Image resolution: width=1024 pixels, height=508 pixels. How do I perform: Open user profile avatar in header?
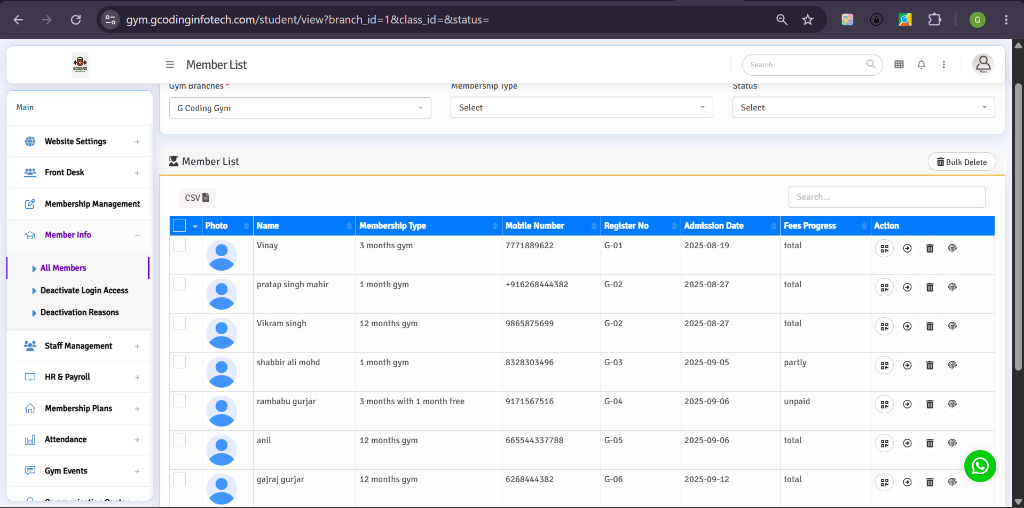(983, 64)
